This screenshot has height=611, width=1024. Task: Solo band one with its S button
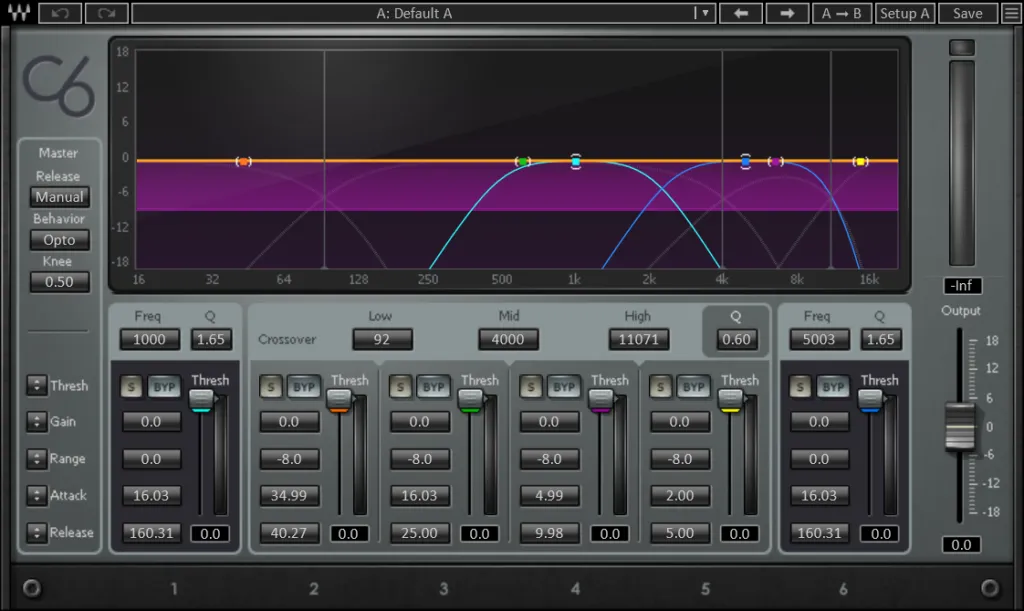tap(130, 386)
